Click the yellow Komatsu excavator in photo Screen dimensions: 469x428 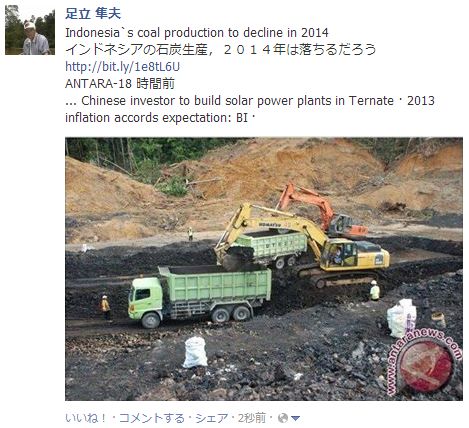click(302, 245)
